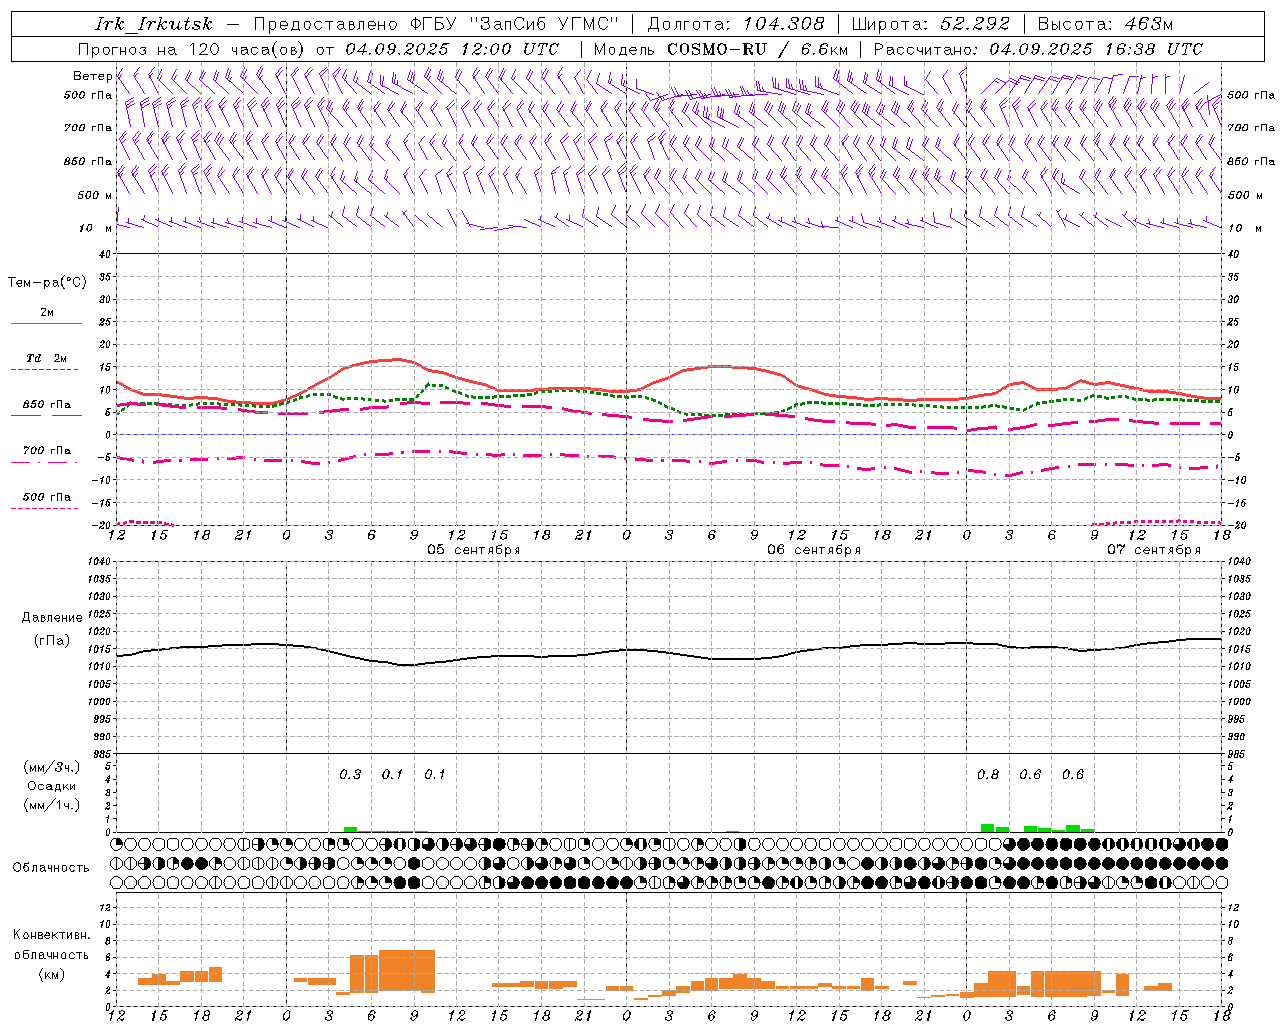
Task: Click the 'Конвективн.' convective cloud label
Action: [x=51, y=935]
